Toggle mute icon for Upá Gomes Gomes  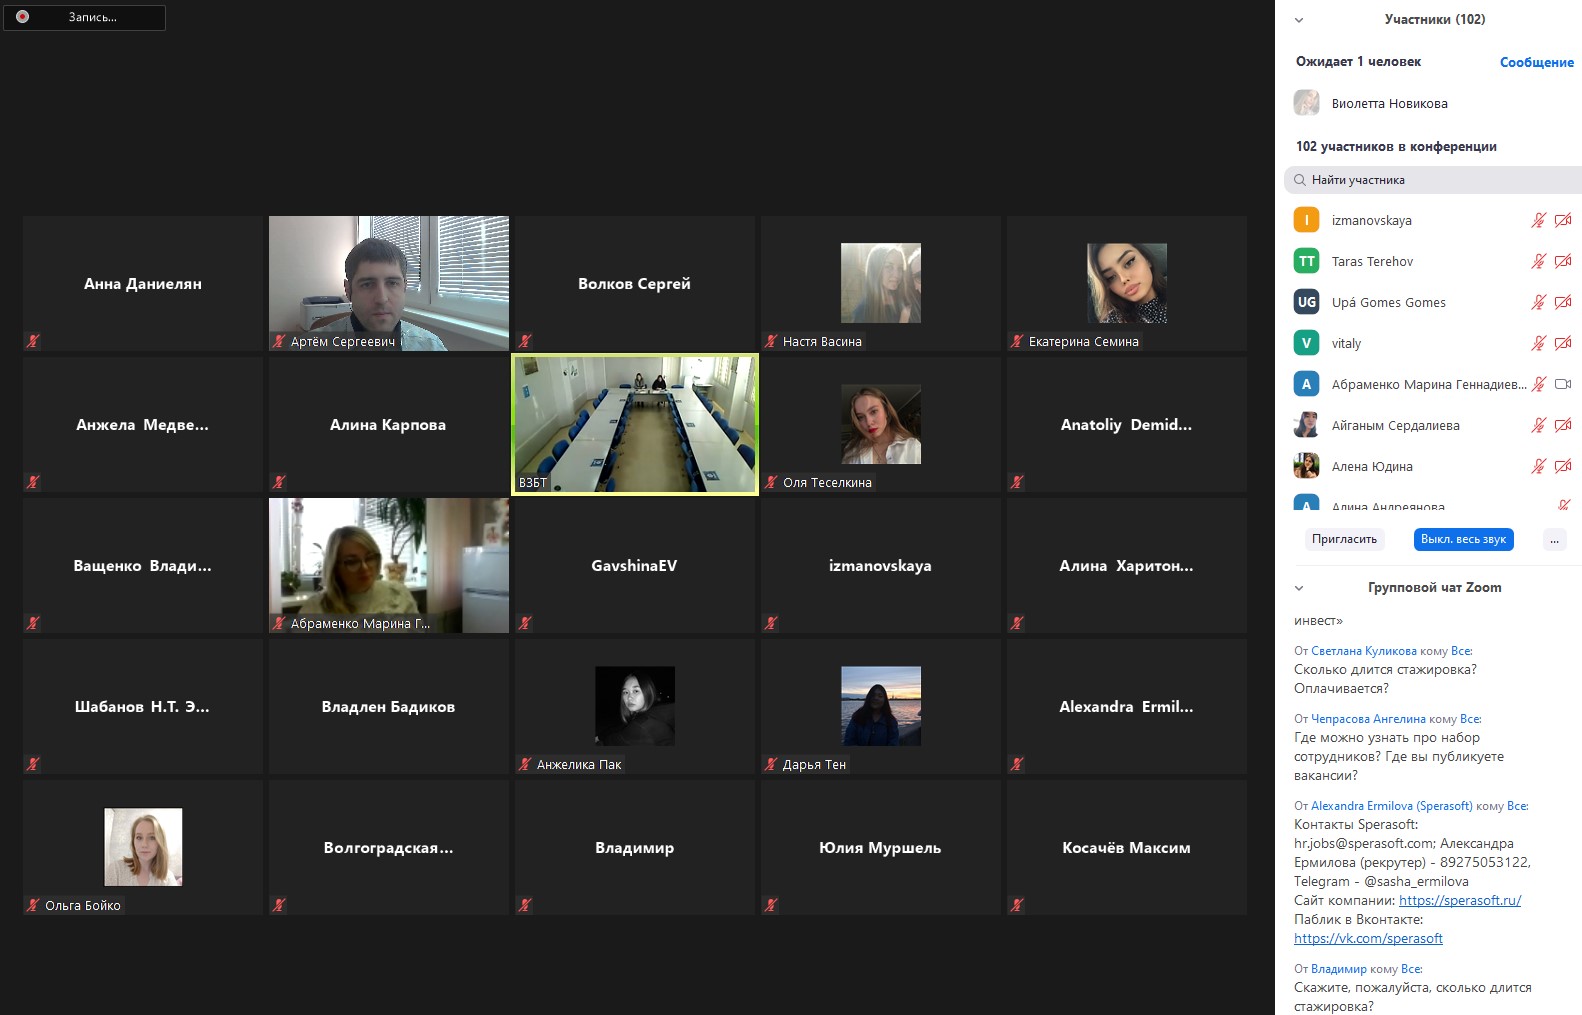coord(1538,302)
